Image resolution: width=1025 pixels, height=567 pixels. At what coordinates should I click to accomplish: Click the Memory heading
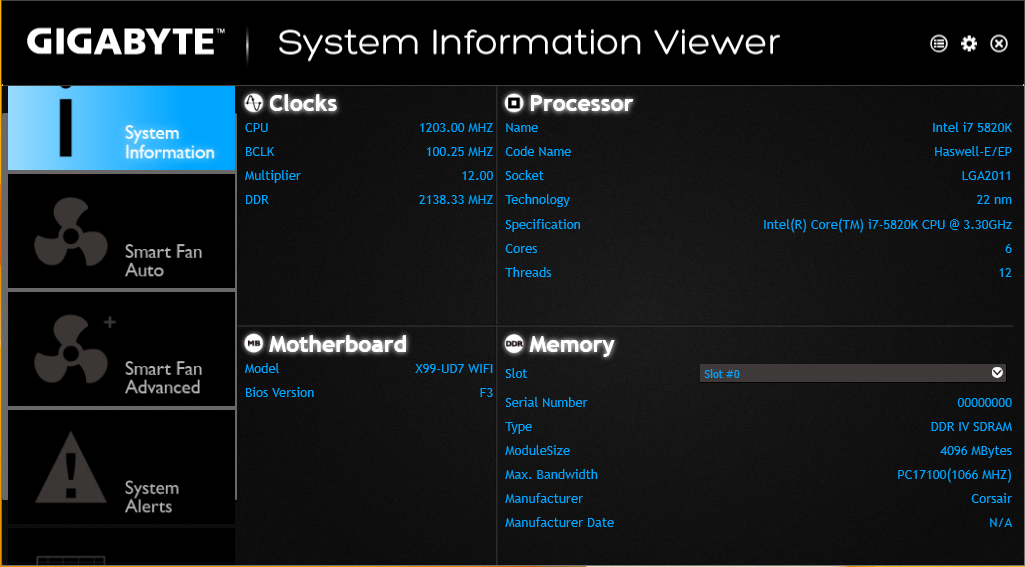point(571,345)
